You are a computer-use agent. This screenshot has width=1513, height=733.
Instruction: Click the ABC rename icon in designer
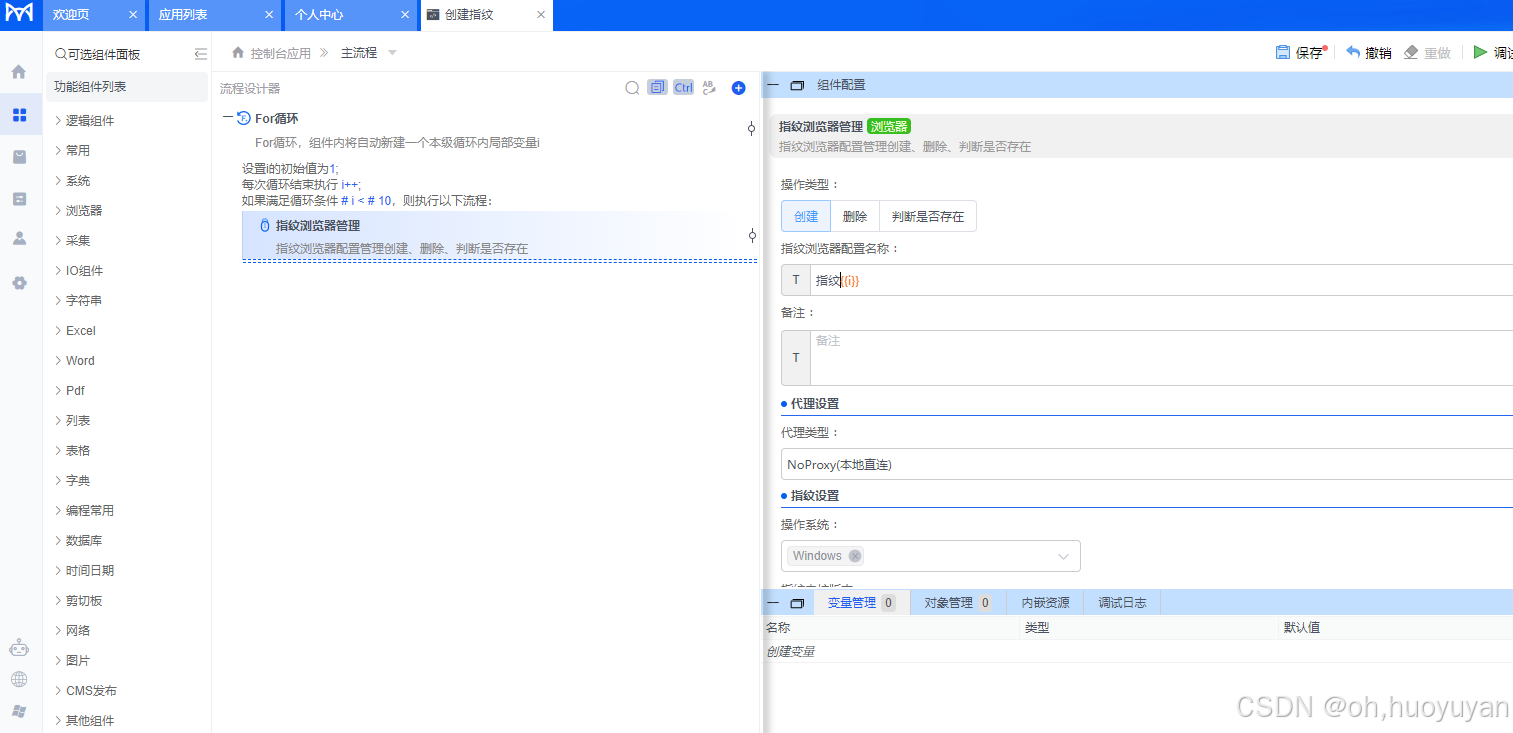709,88
